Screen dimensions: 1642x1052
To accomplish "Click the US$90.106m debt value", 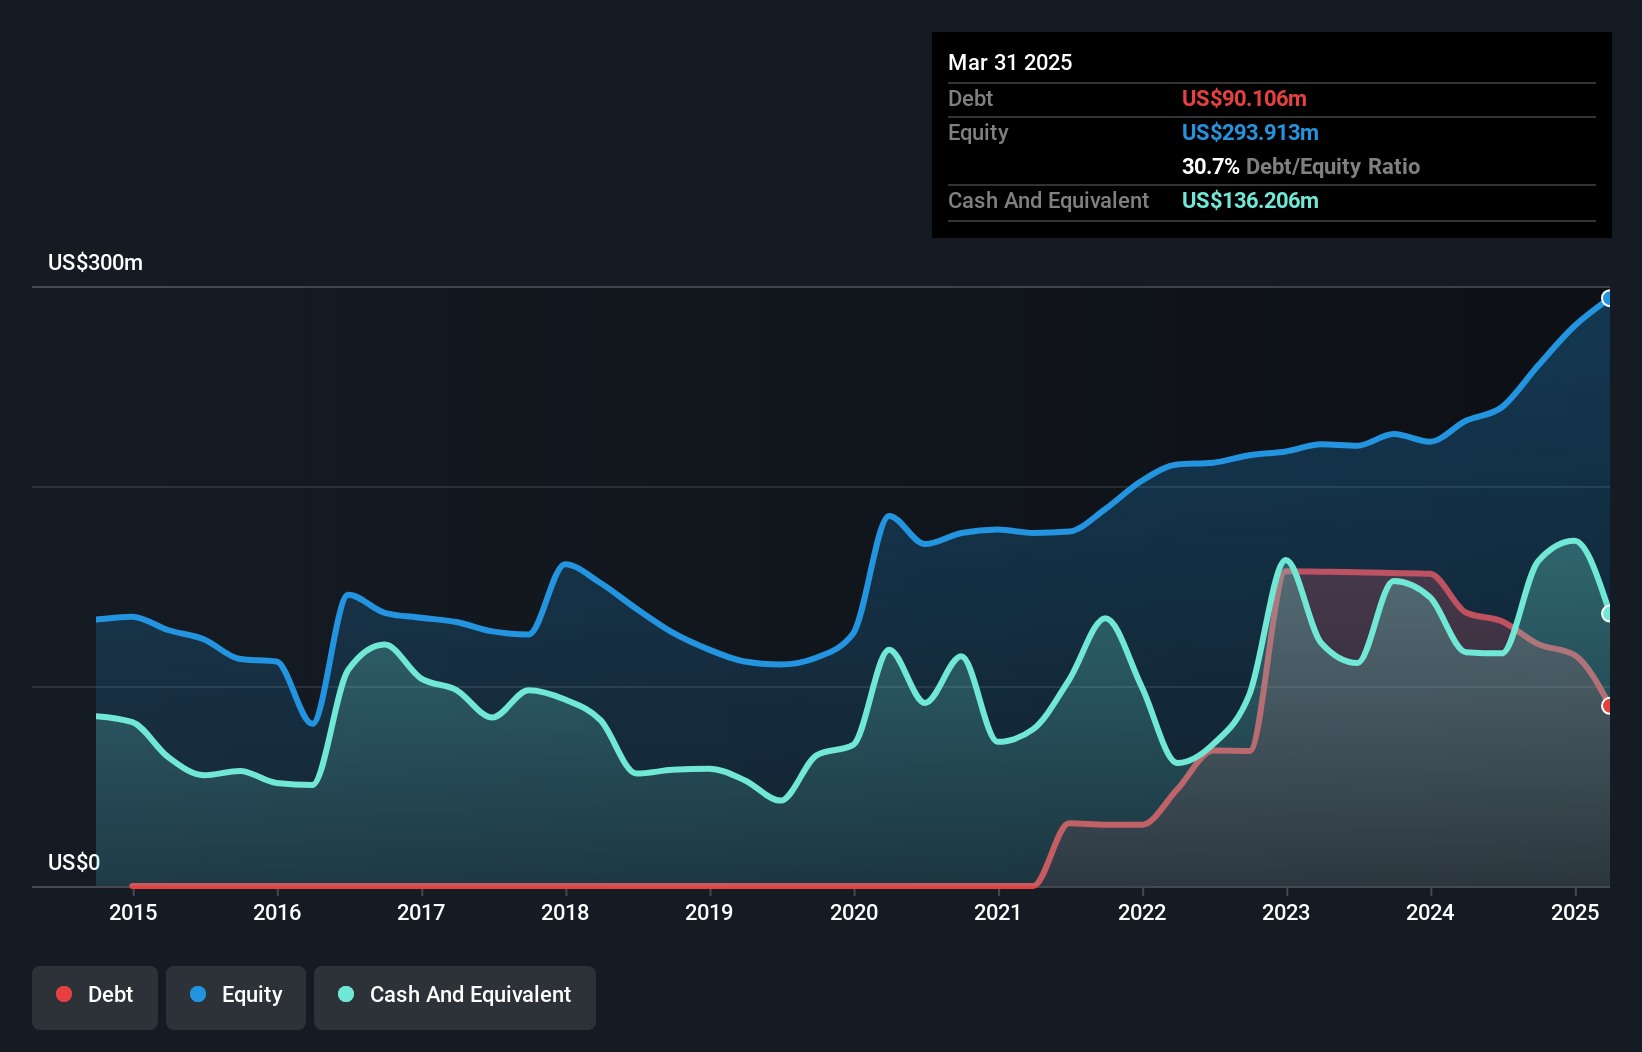I will [x=1244, y=98].
